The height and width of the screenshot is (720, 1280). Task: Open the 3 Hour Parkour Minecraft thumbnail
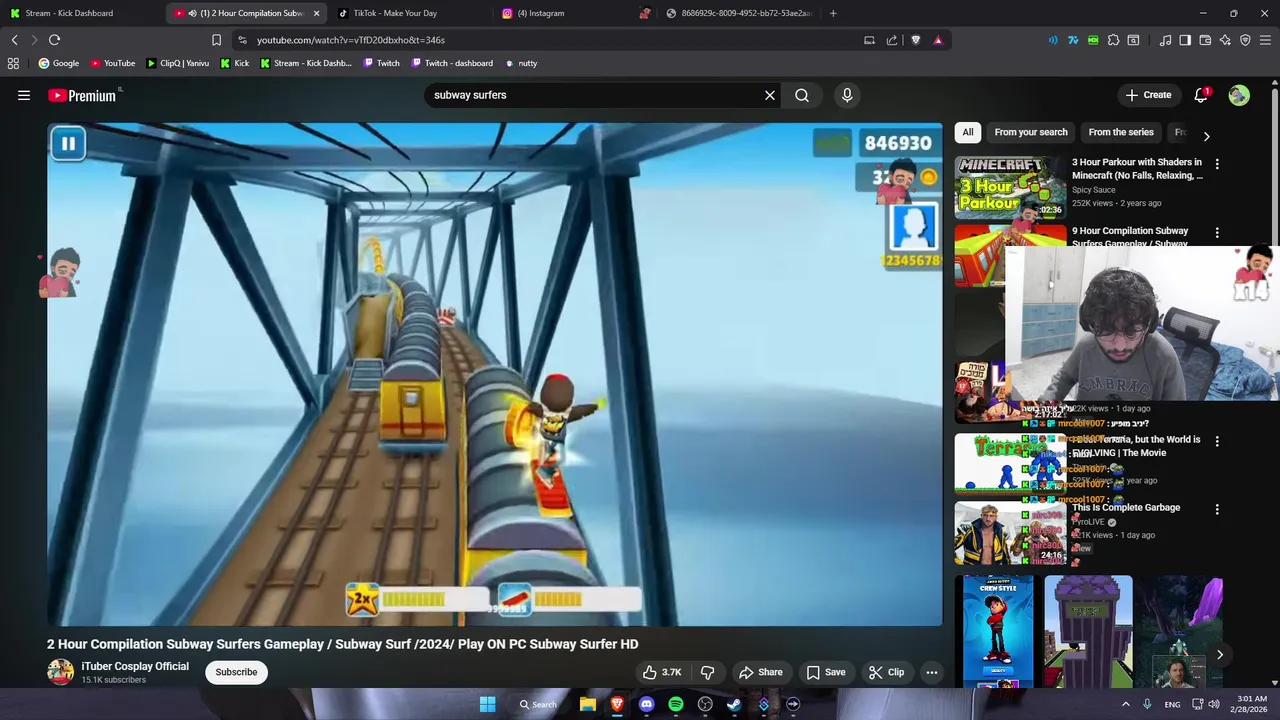click(x=1010, y=187)
